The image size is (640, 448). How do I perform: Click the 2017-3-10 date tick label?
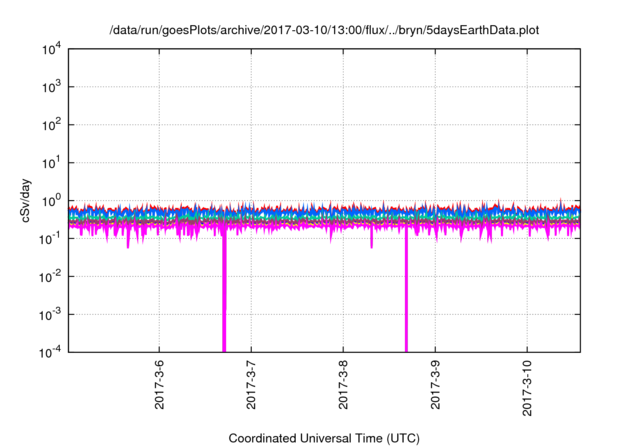pos(527,388)
